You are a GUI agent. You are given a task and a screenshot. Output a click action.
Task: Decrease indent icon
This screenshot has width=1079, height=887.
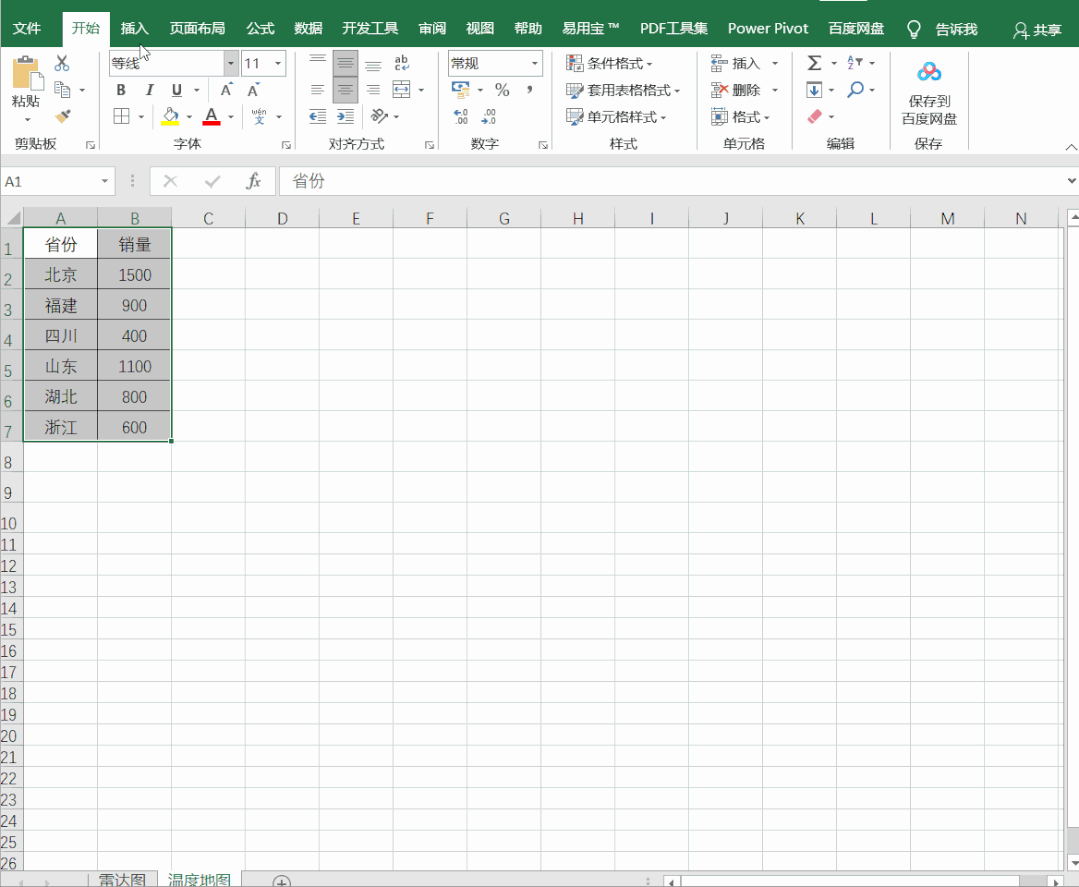317,116
